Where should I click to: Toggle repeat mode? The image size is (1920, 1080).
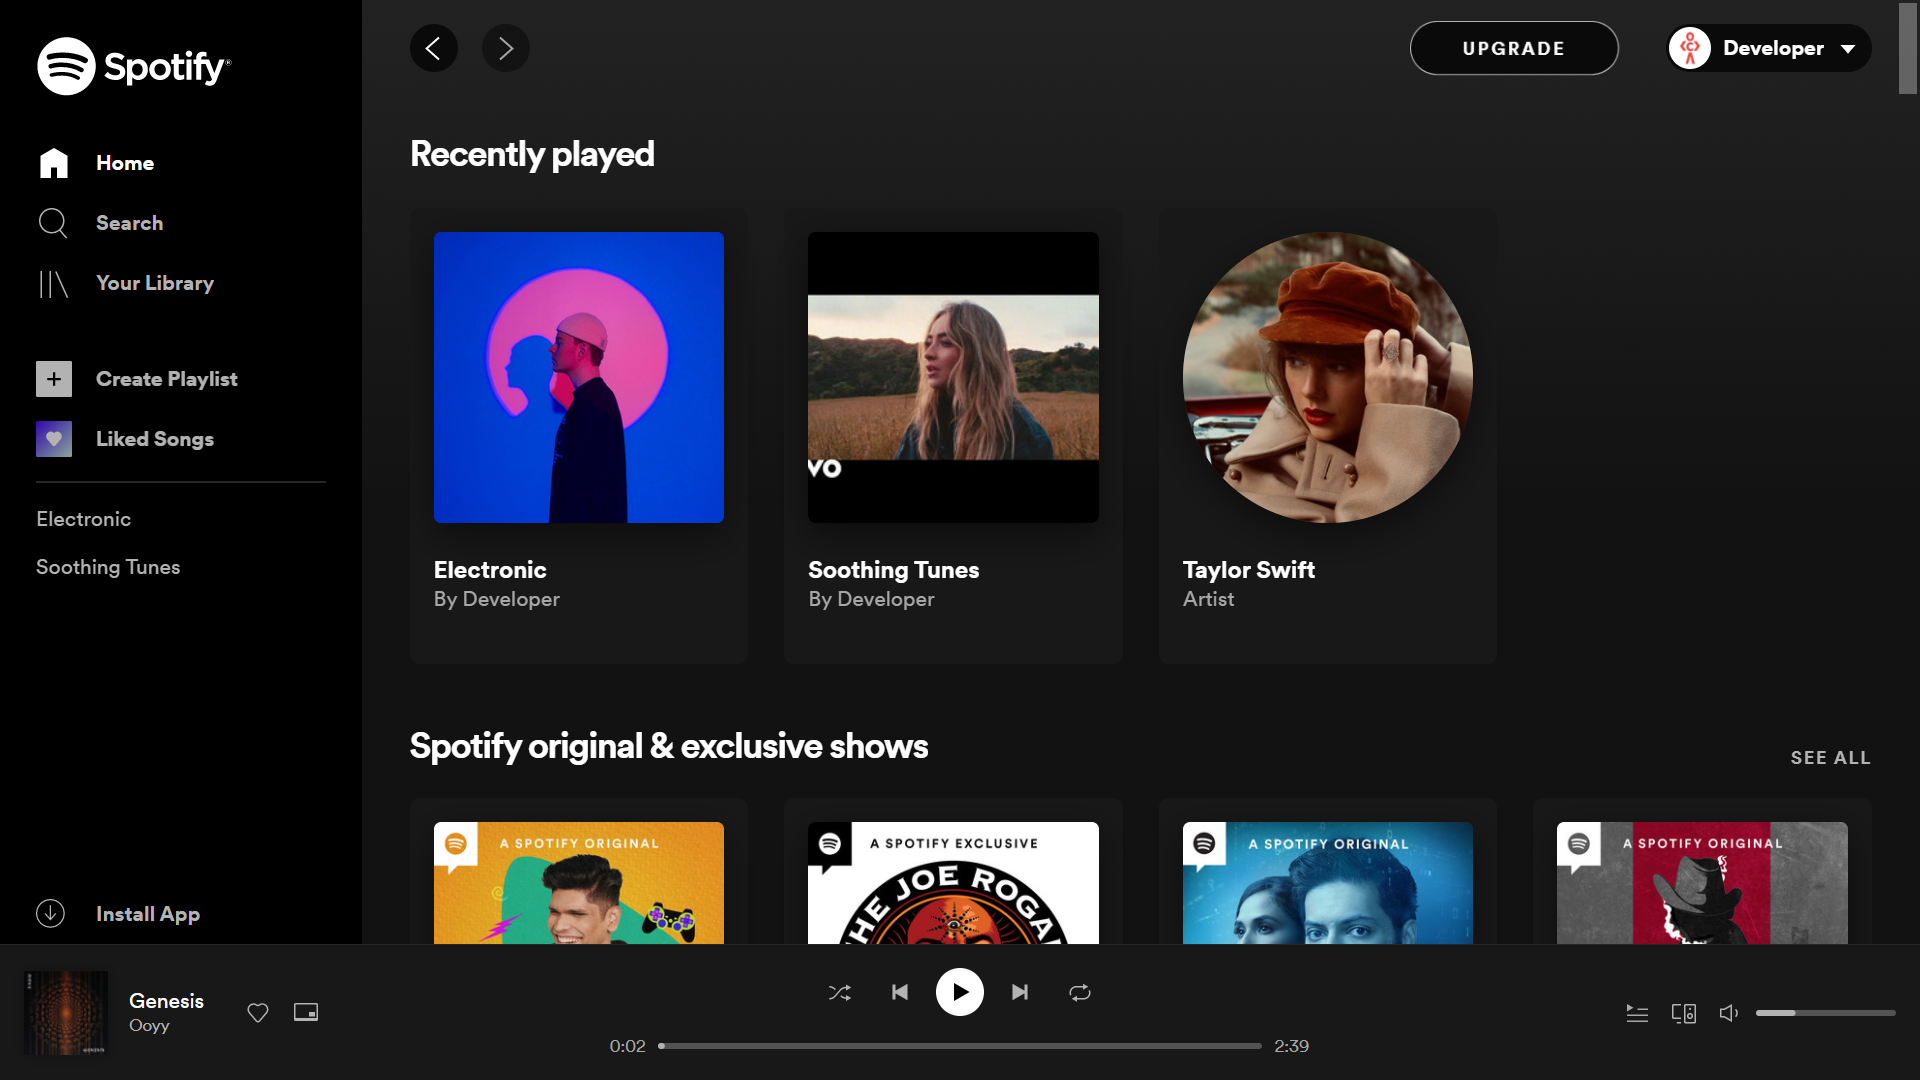coord(1080,993)
